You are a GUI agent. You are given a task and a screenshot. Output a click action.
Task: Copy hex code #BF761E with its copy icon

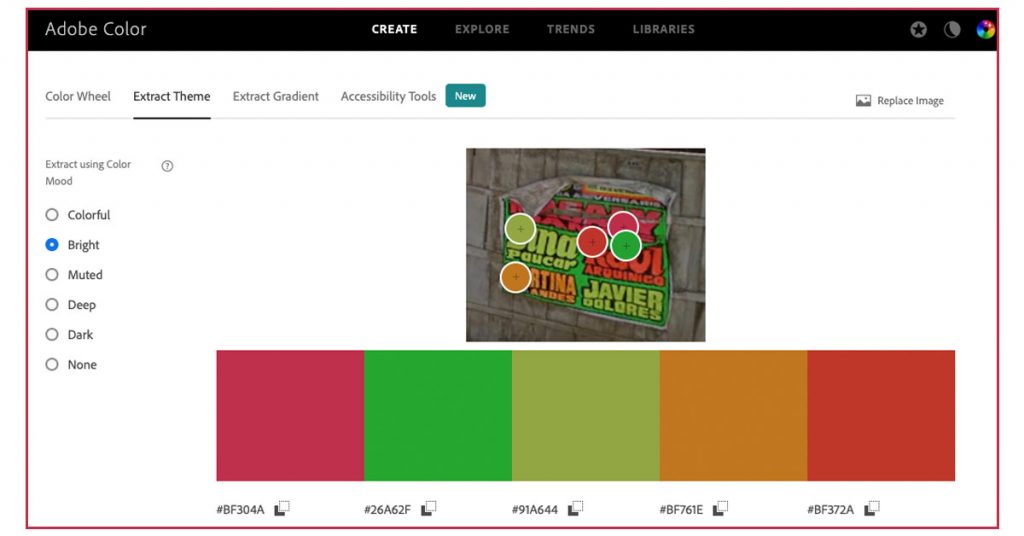pos(720,508)
